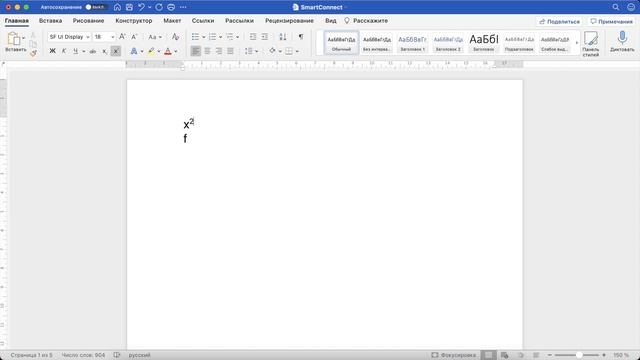Justify the text
640x360 pixels.
pos(230,51)
